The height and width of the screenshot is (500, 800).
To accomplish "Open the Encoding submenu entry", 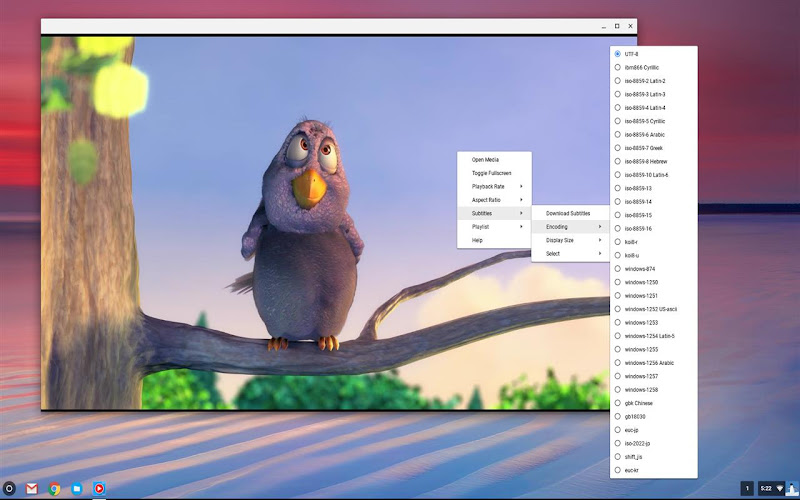I will (x=570, y=227).
